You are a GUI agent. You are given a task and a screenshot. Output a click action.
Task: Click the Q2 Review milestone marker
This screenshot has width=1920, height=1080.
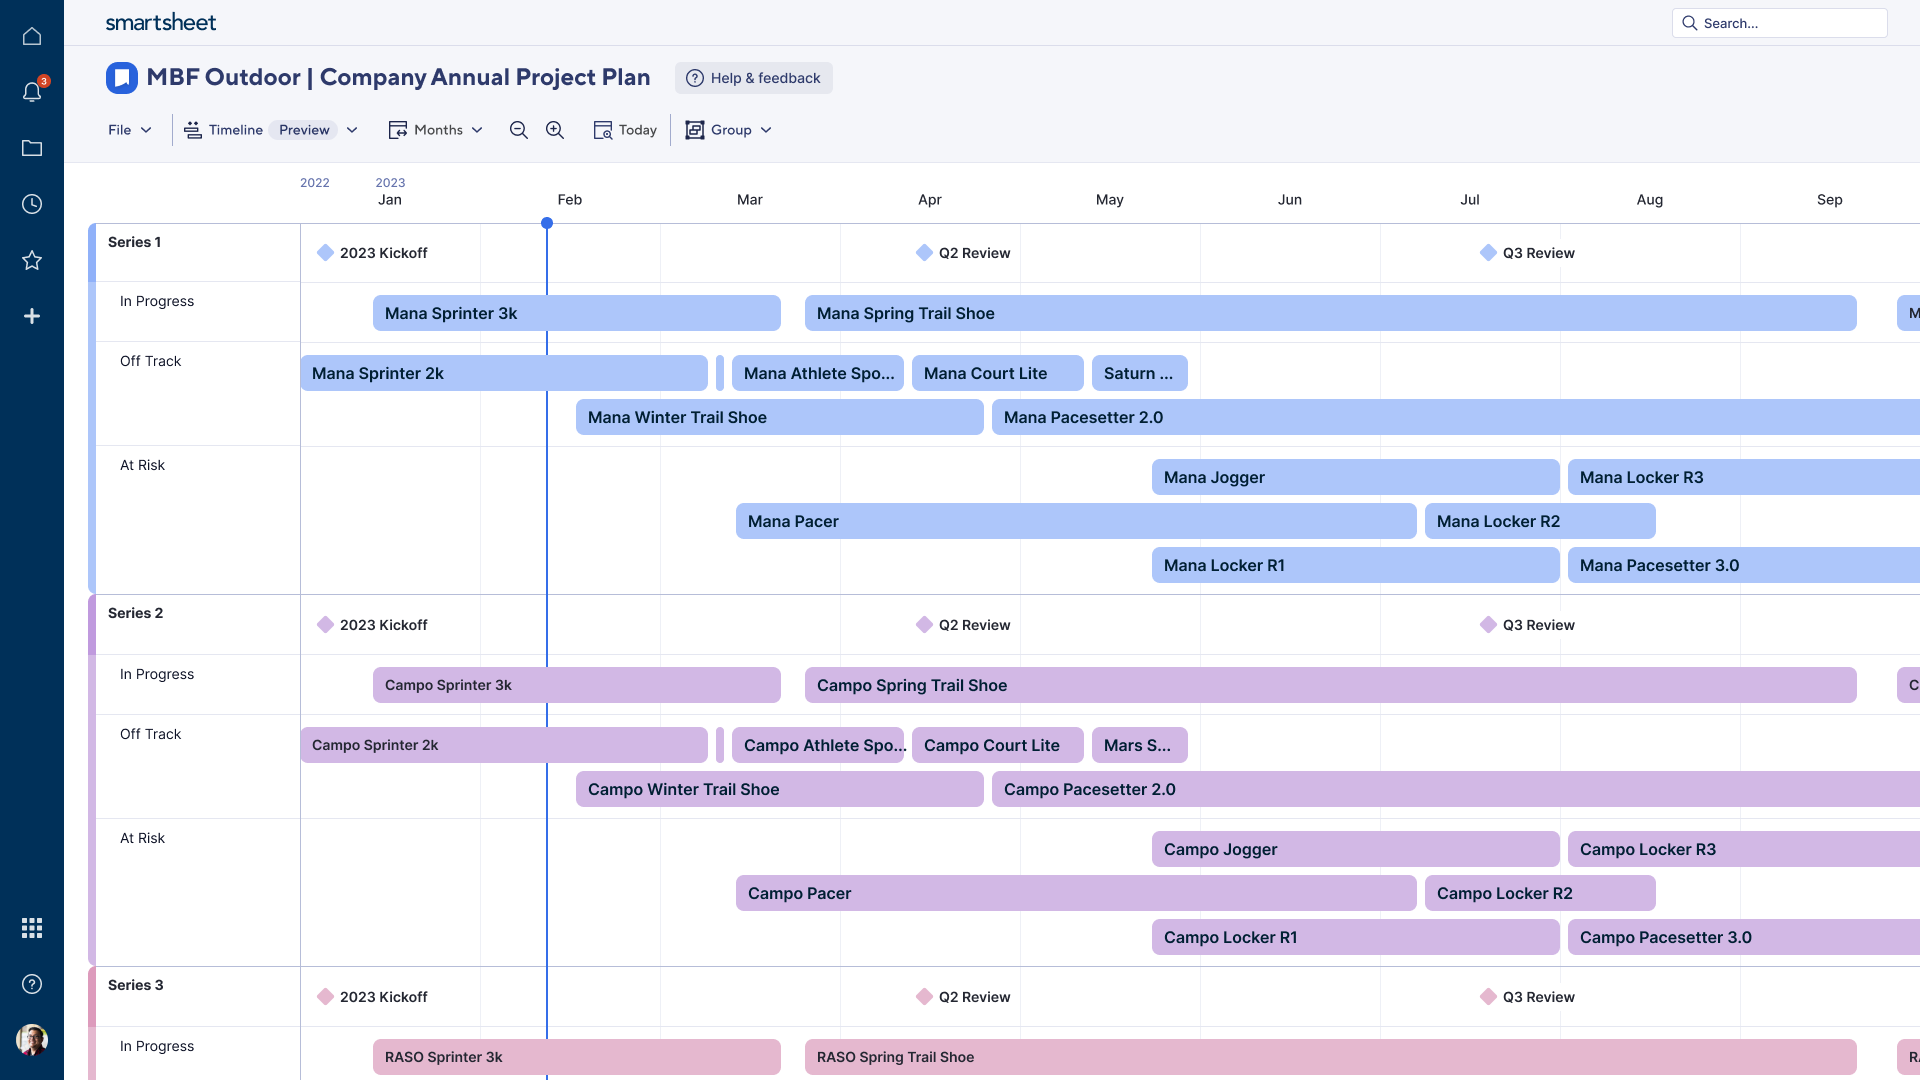click(x=923, y=253)
